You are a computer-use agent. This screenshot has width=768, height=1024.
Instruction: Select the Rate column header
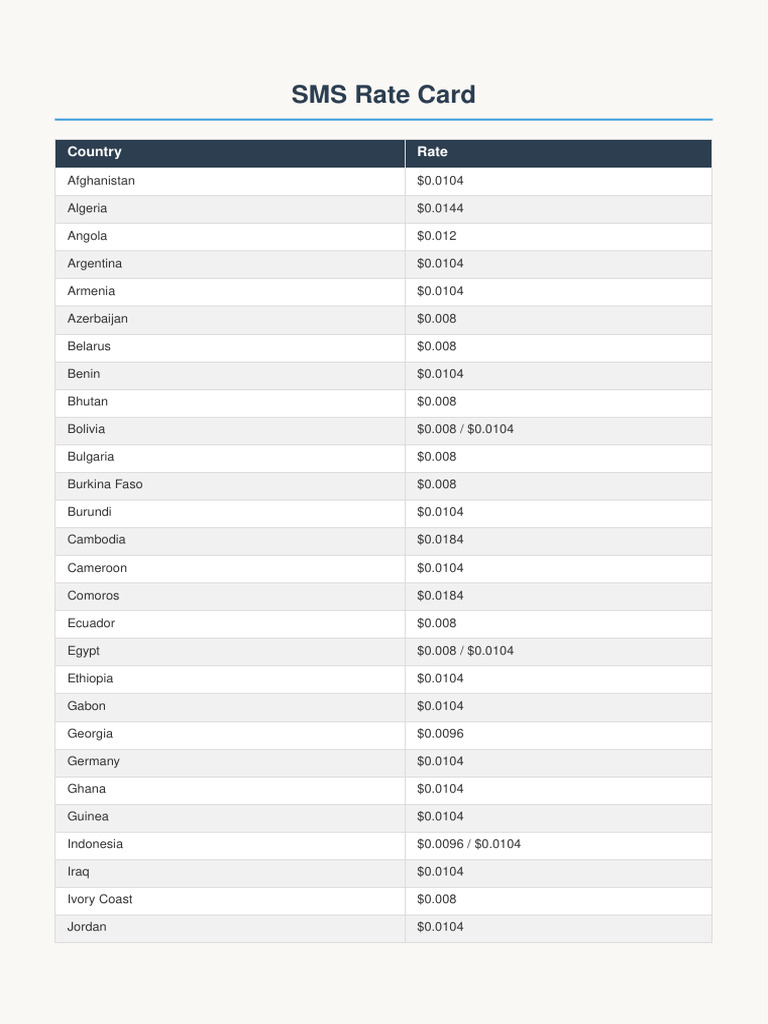pyautogui.click(x=558, y=152)
